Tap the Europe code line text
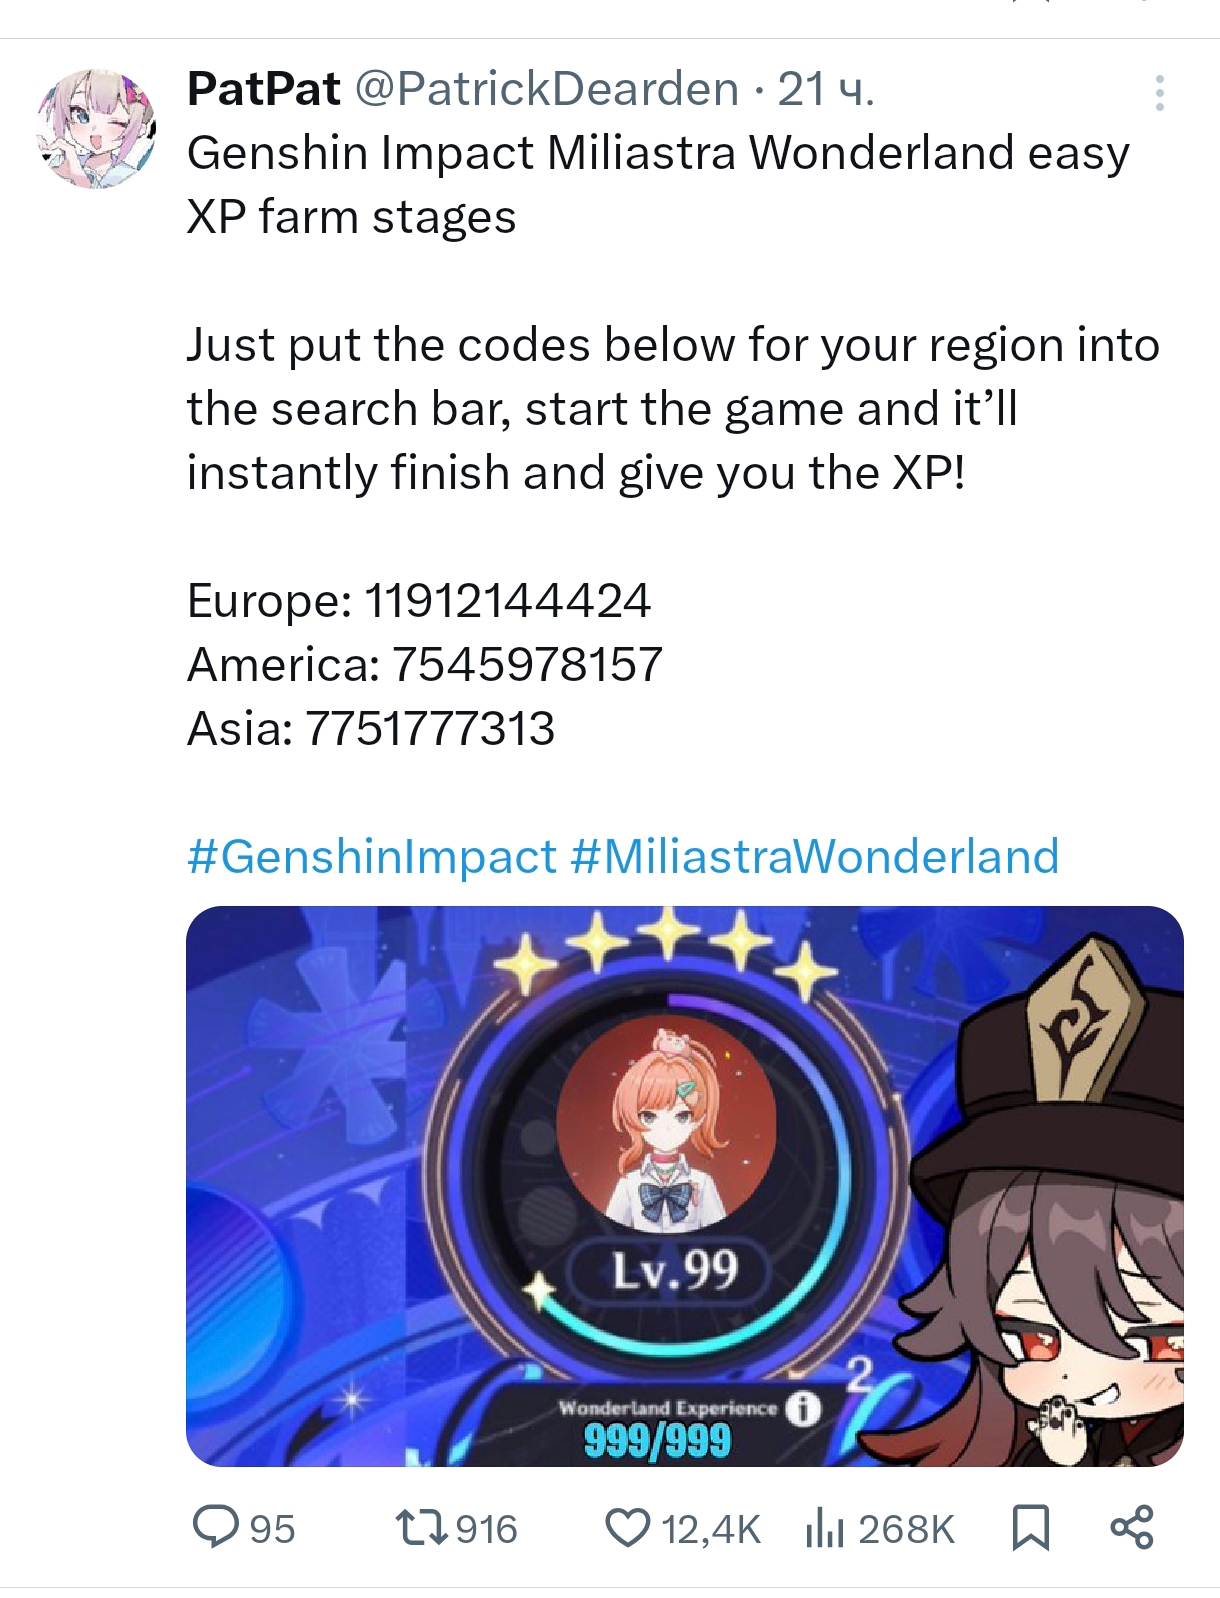1220x1598 pixels. [x=419, y=601]
